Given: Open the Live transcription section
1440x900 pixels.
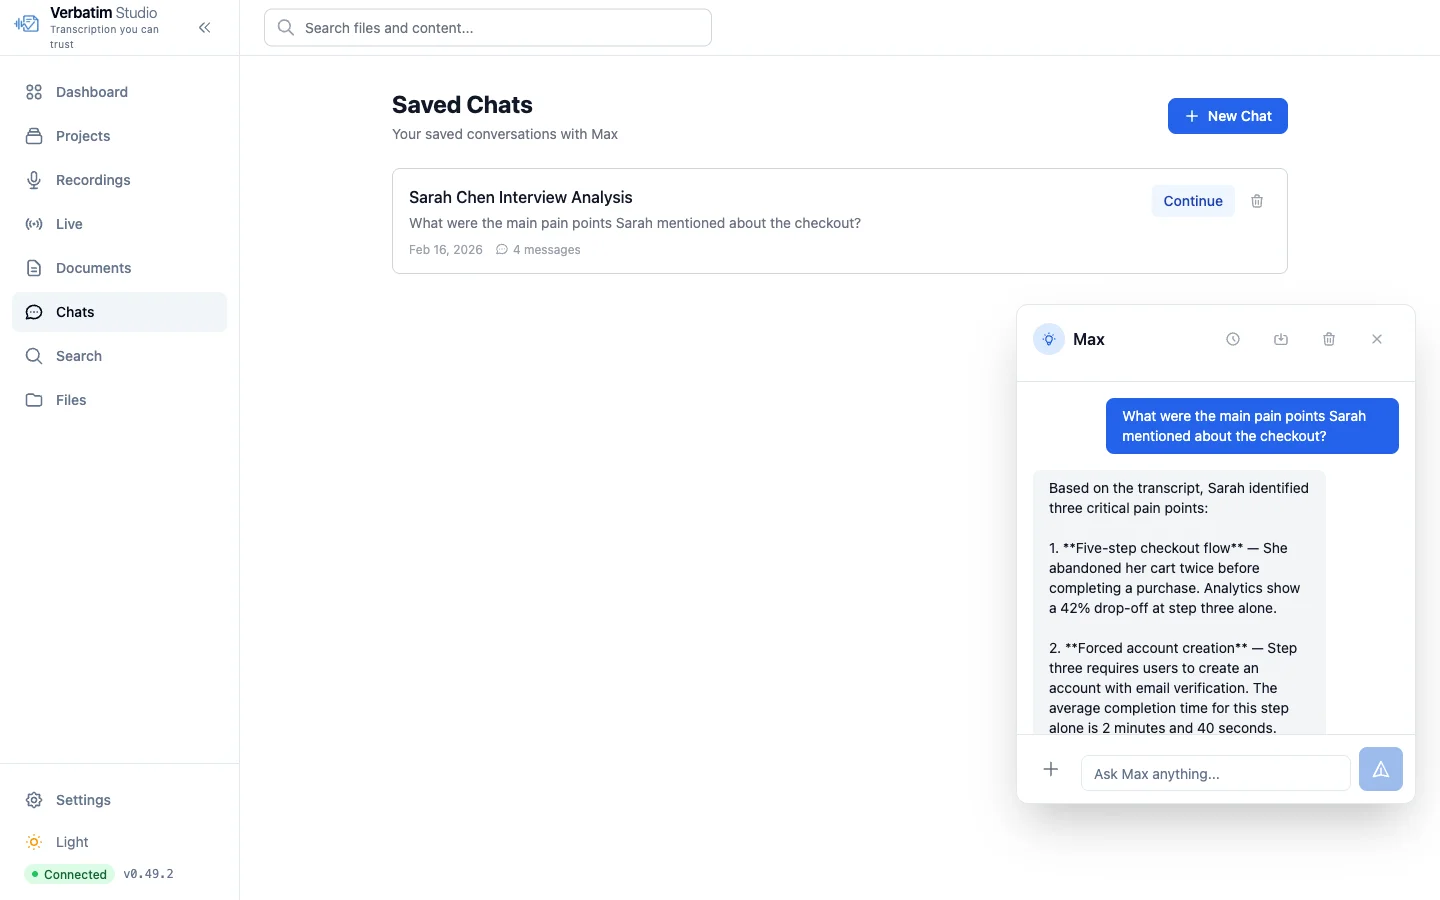Looking at the screenshot, I should 69,224.
